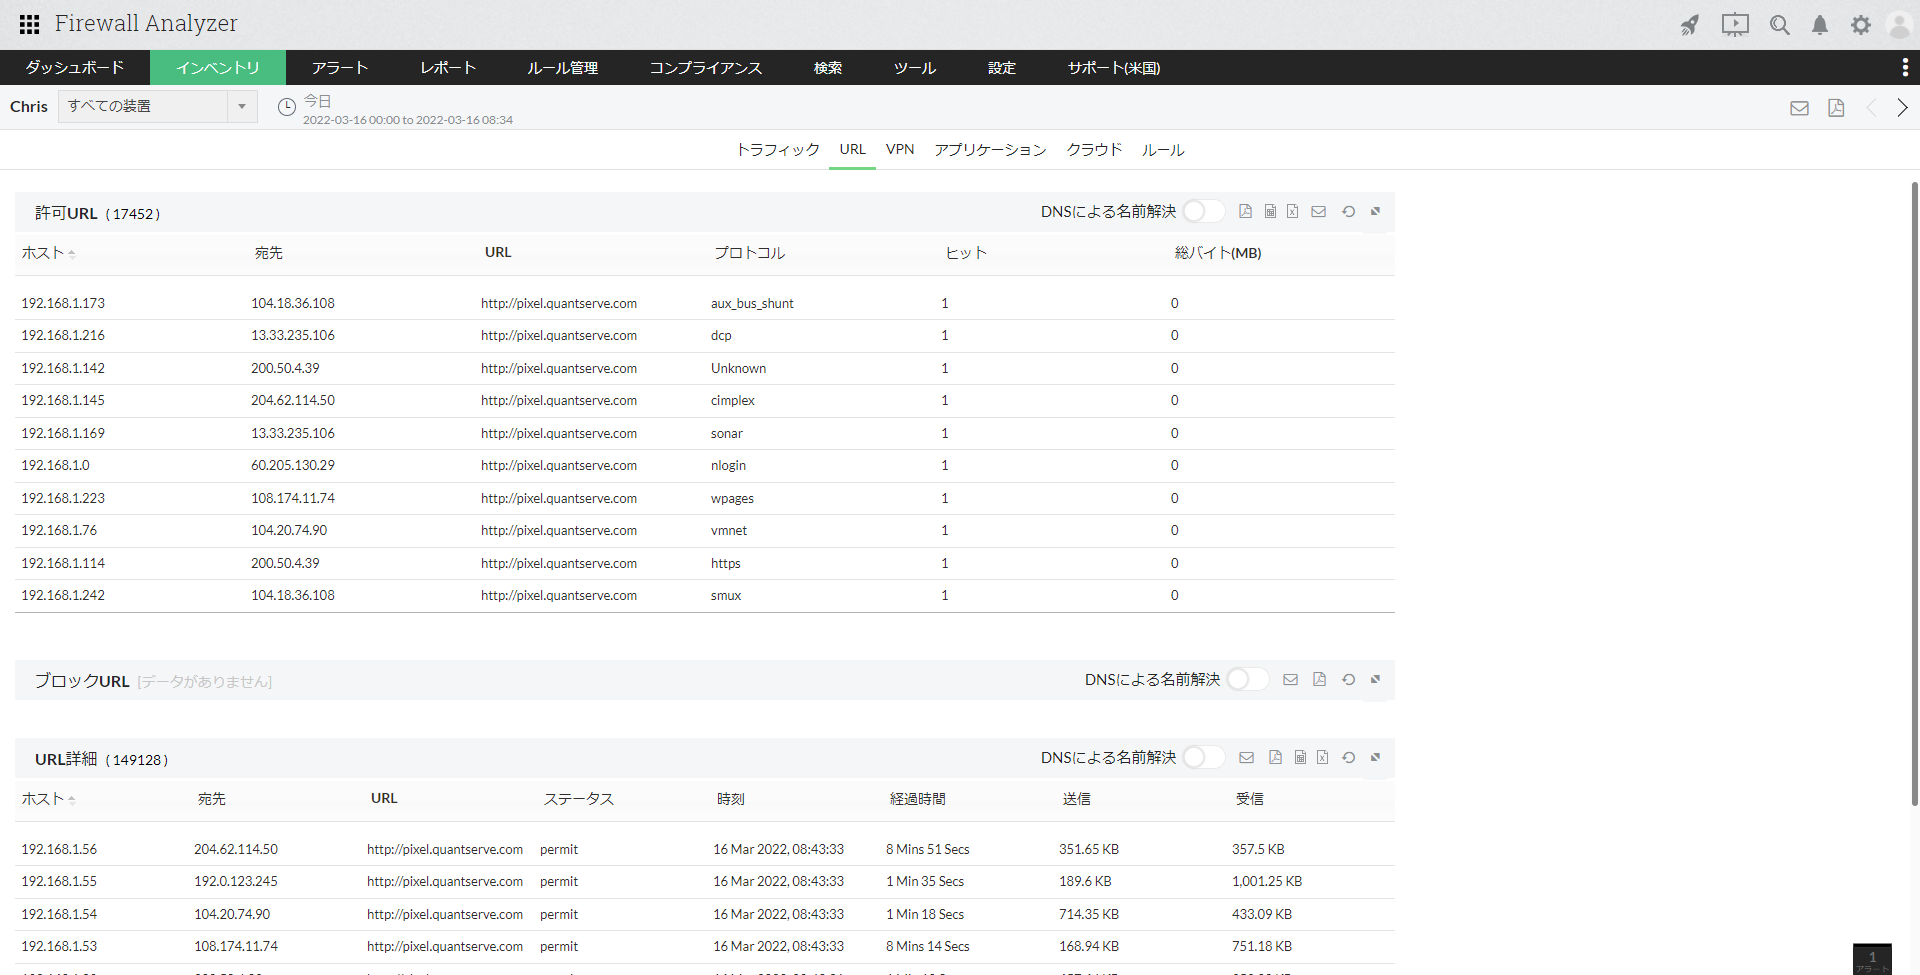The height and width of the screenshot is (975, 1920).
Task: Email the ブロックURL widget report
Action: tap(1291, 680)
